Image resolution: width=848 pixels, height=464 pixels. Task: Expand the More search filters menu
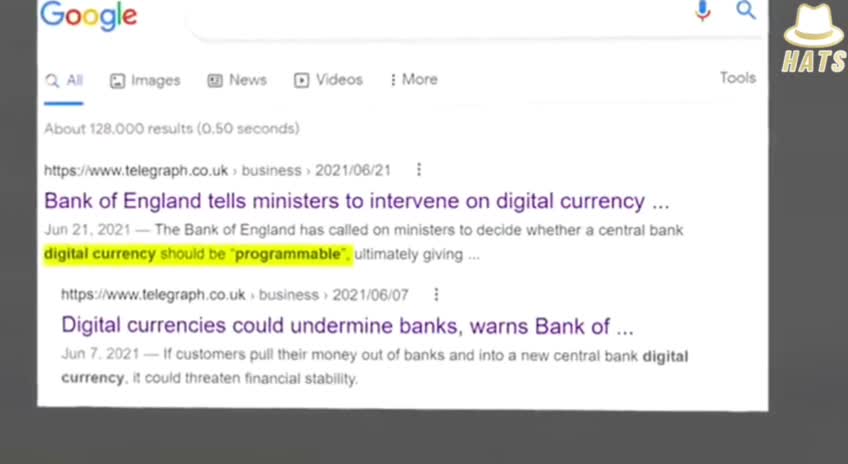(414, 79)
